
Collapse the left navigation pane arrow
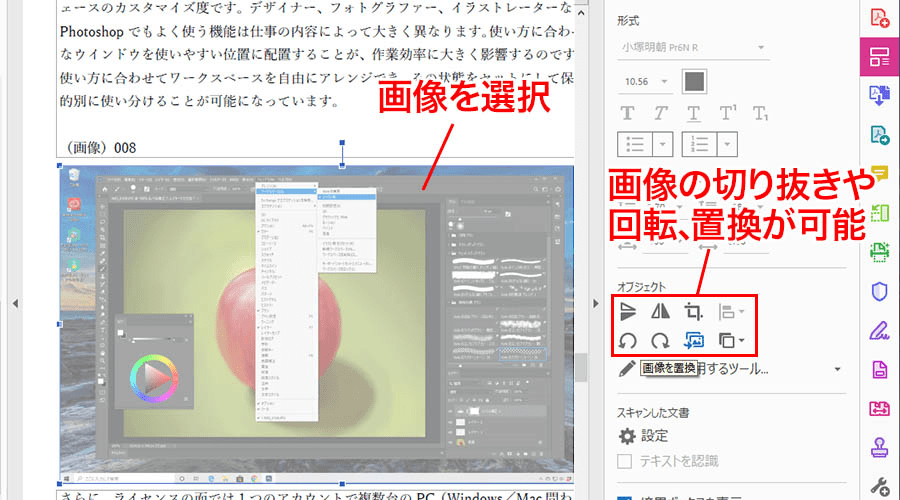(x=15, y=303)
